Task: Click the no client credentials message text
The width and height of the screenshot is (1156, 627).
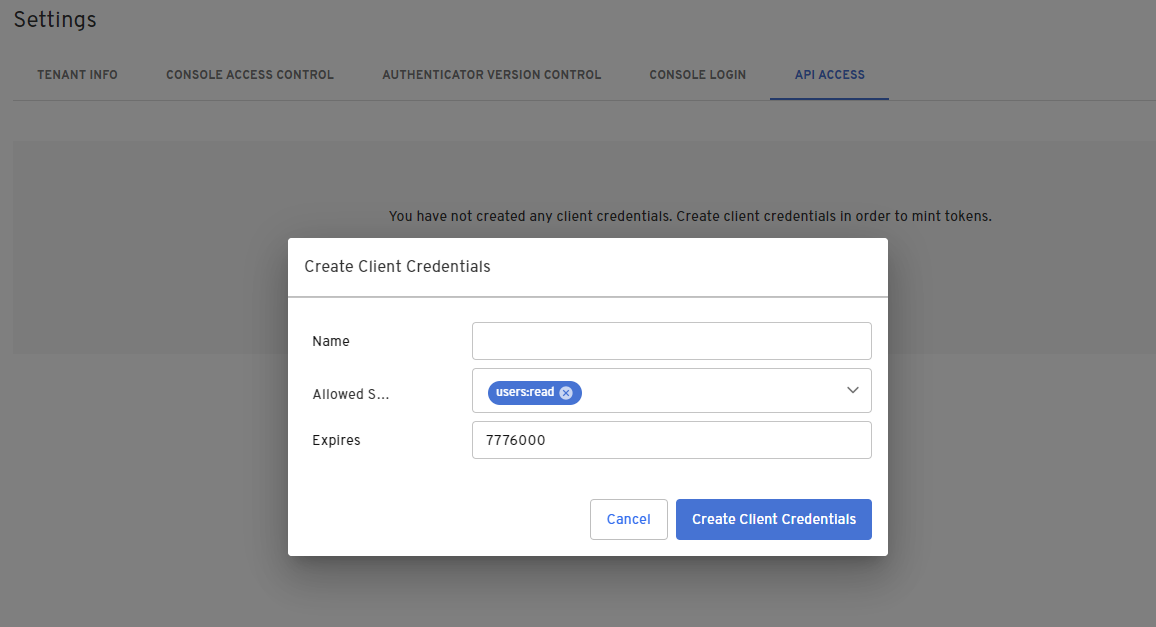Action: coord(690,216)
